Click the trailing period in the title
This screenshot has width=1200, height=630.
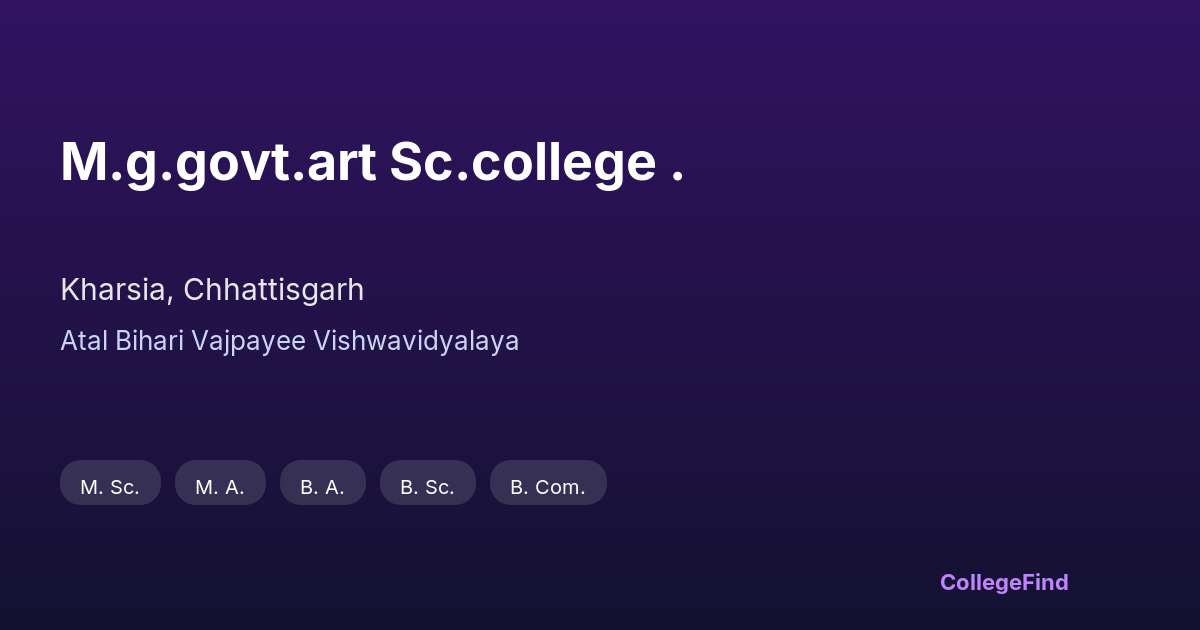click(x=678, y=177)
